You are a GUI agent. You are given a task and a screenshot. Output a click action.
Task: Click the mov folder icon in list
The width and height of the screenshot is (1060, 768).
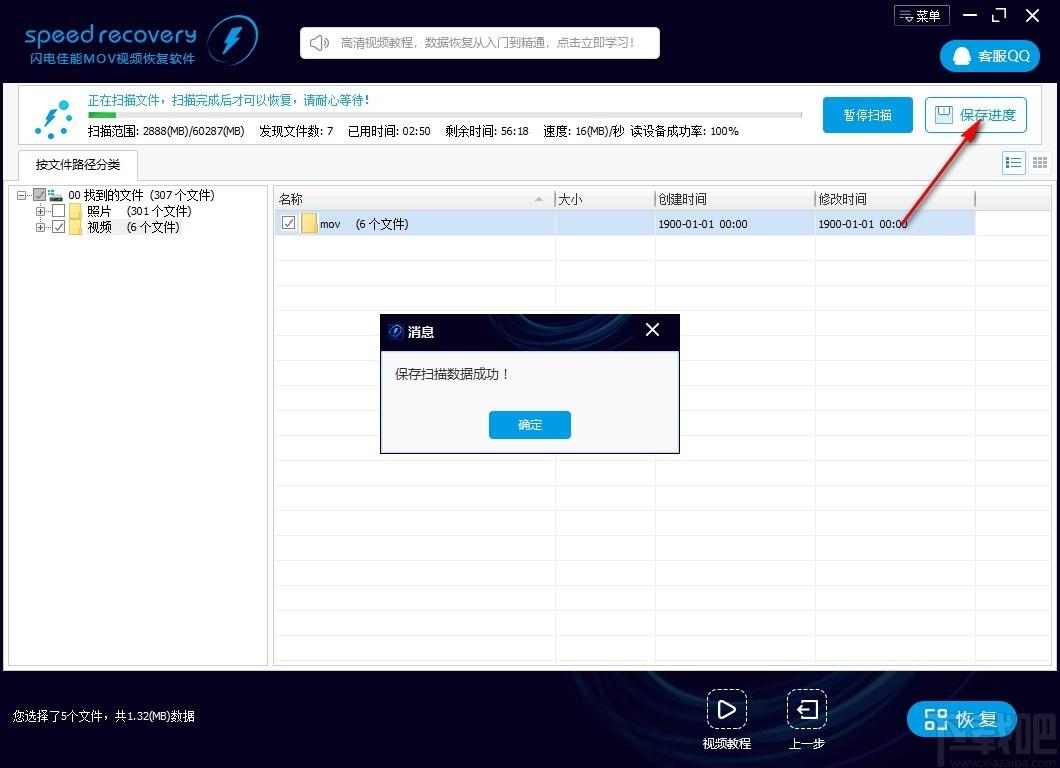point(309,223)
